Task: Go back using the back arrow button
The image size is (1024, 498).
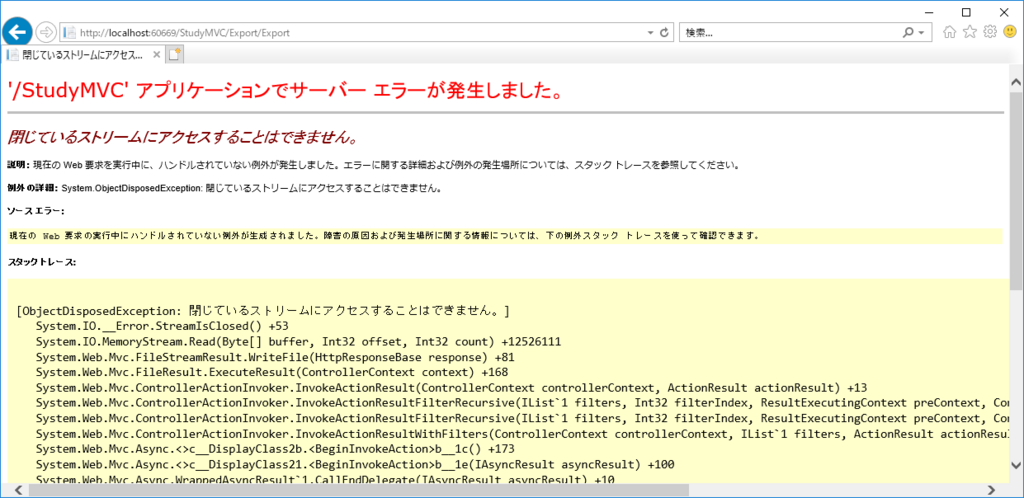Action: tap(19, 31)
